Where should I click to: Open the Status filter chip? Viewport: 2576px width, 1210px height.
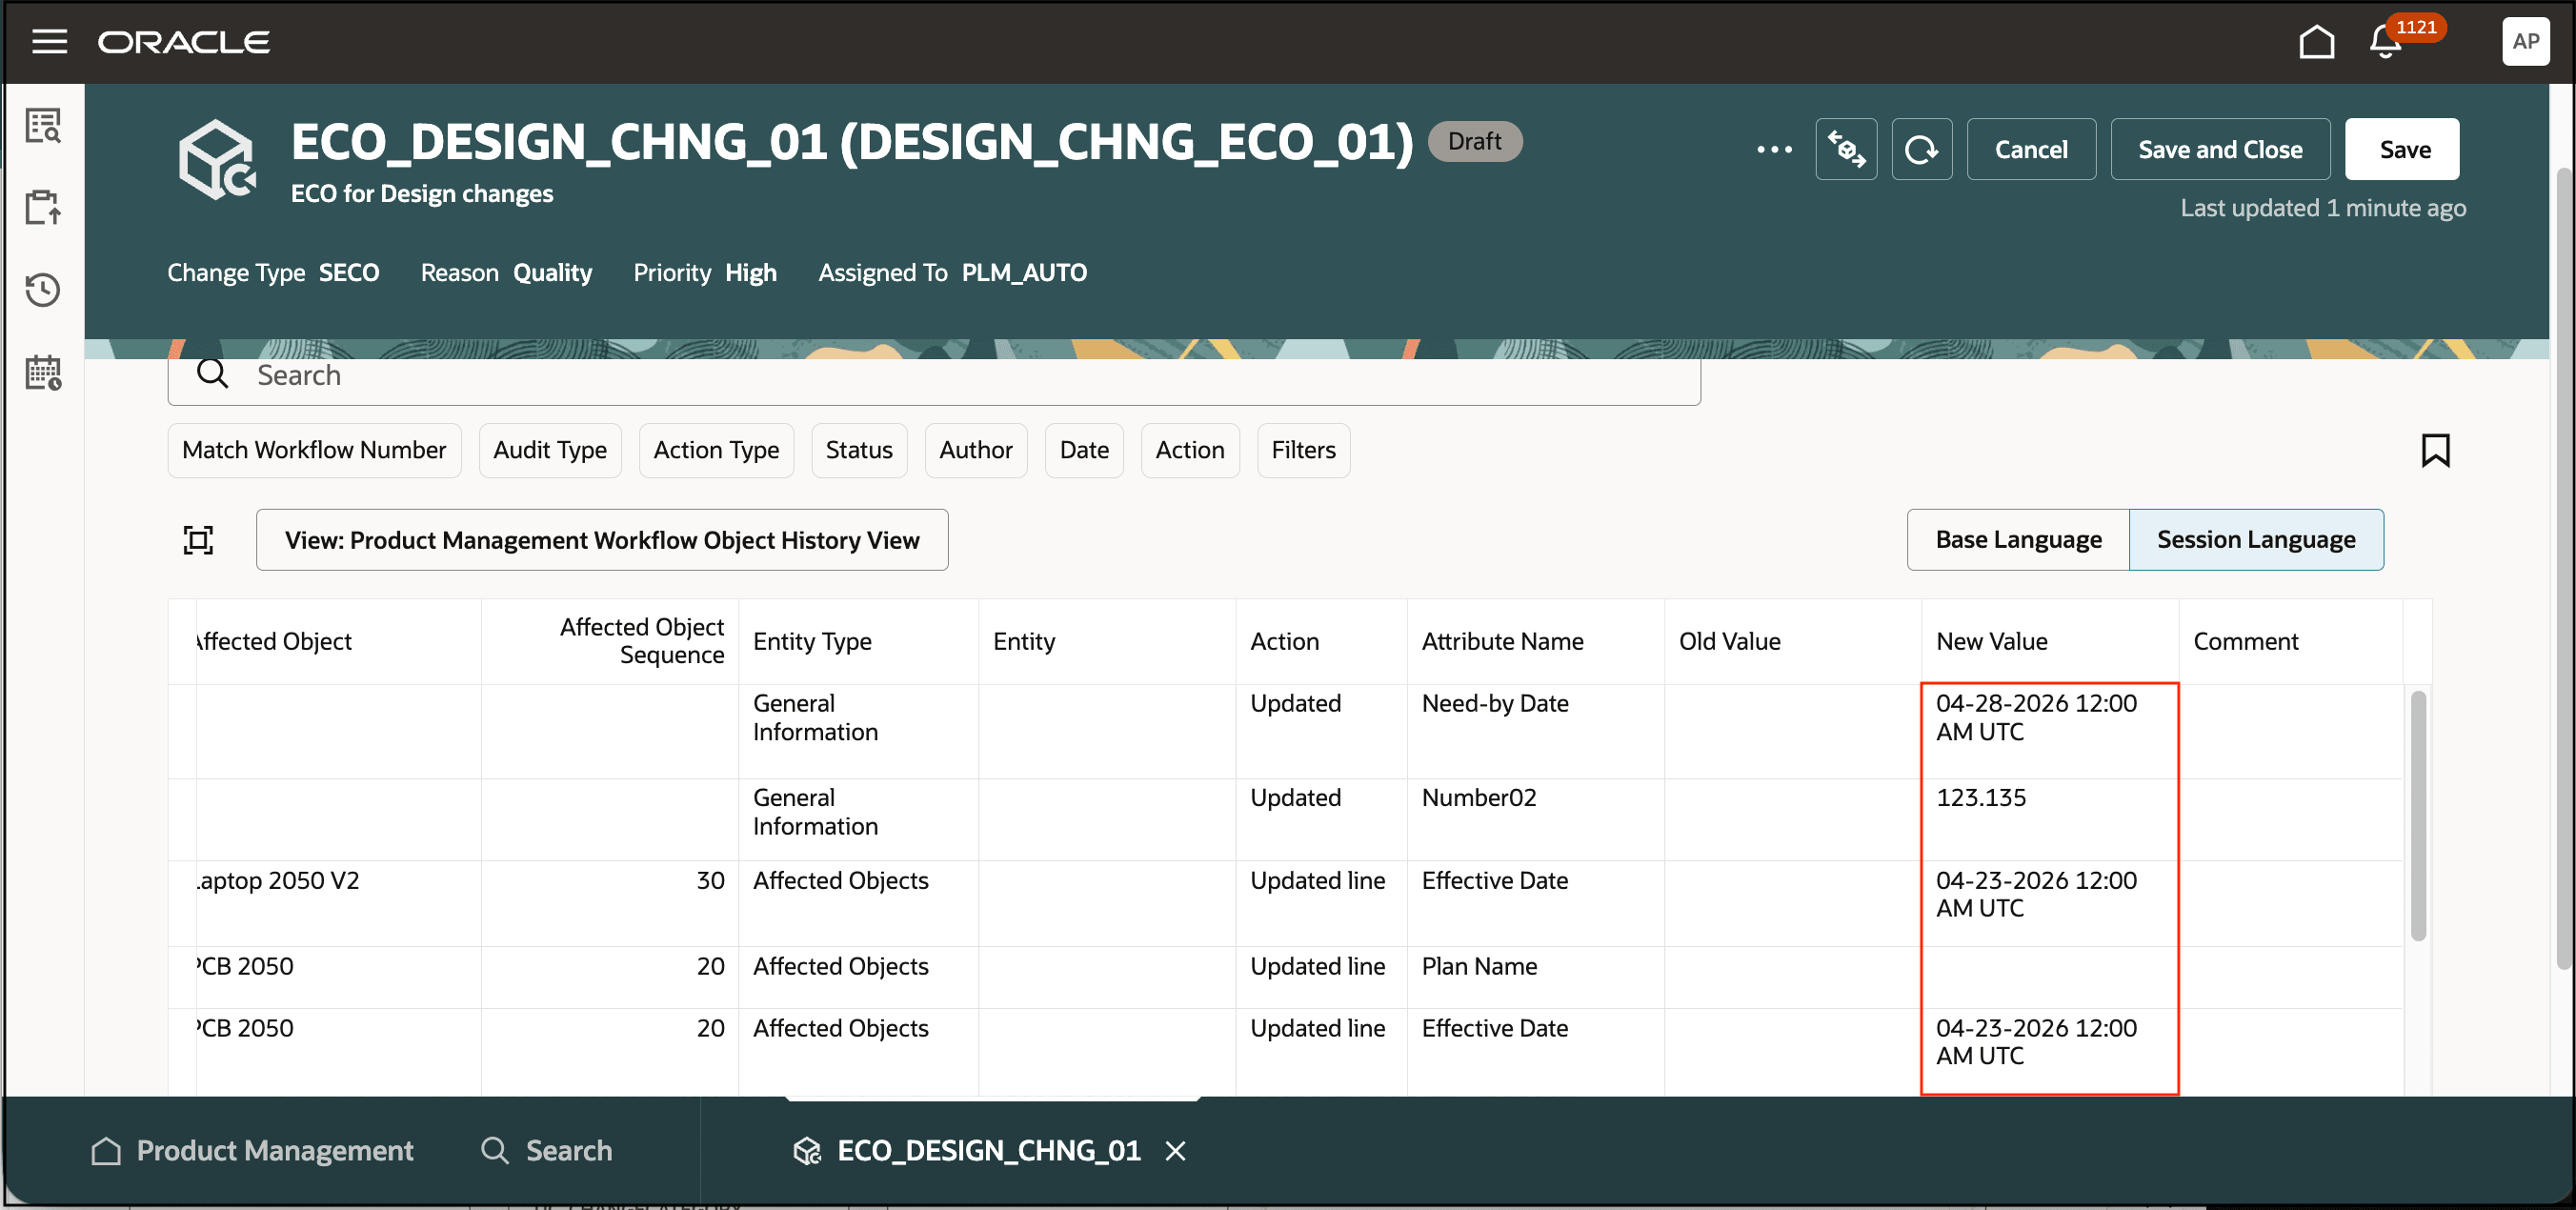pos(859,450)
